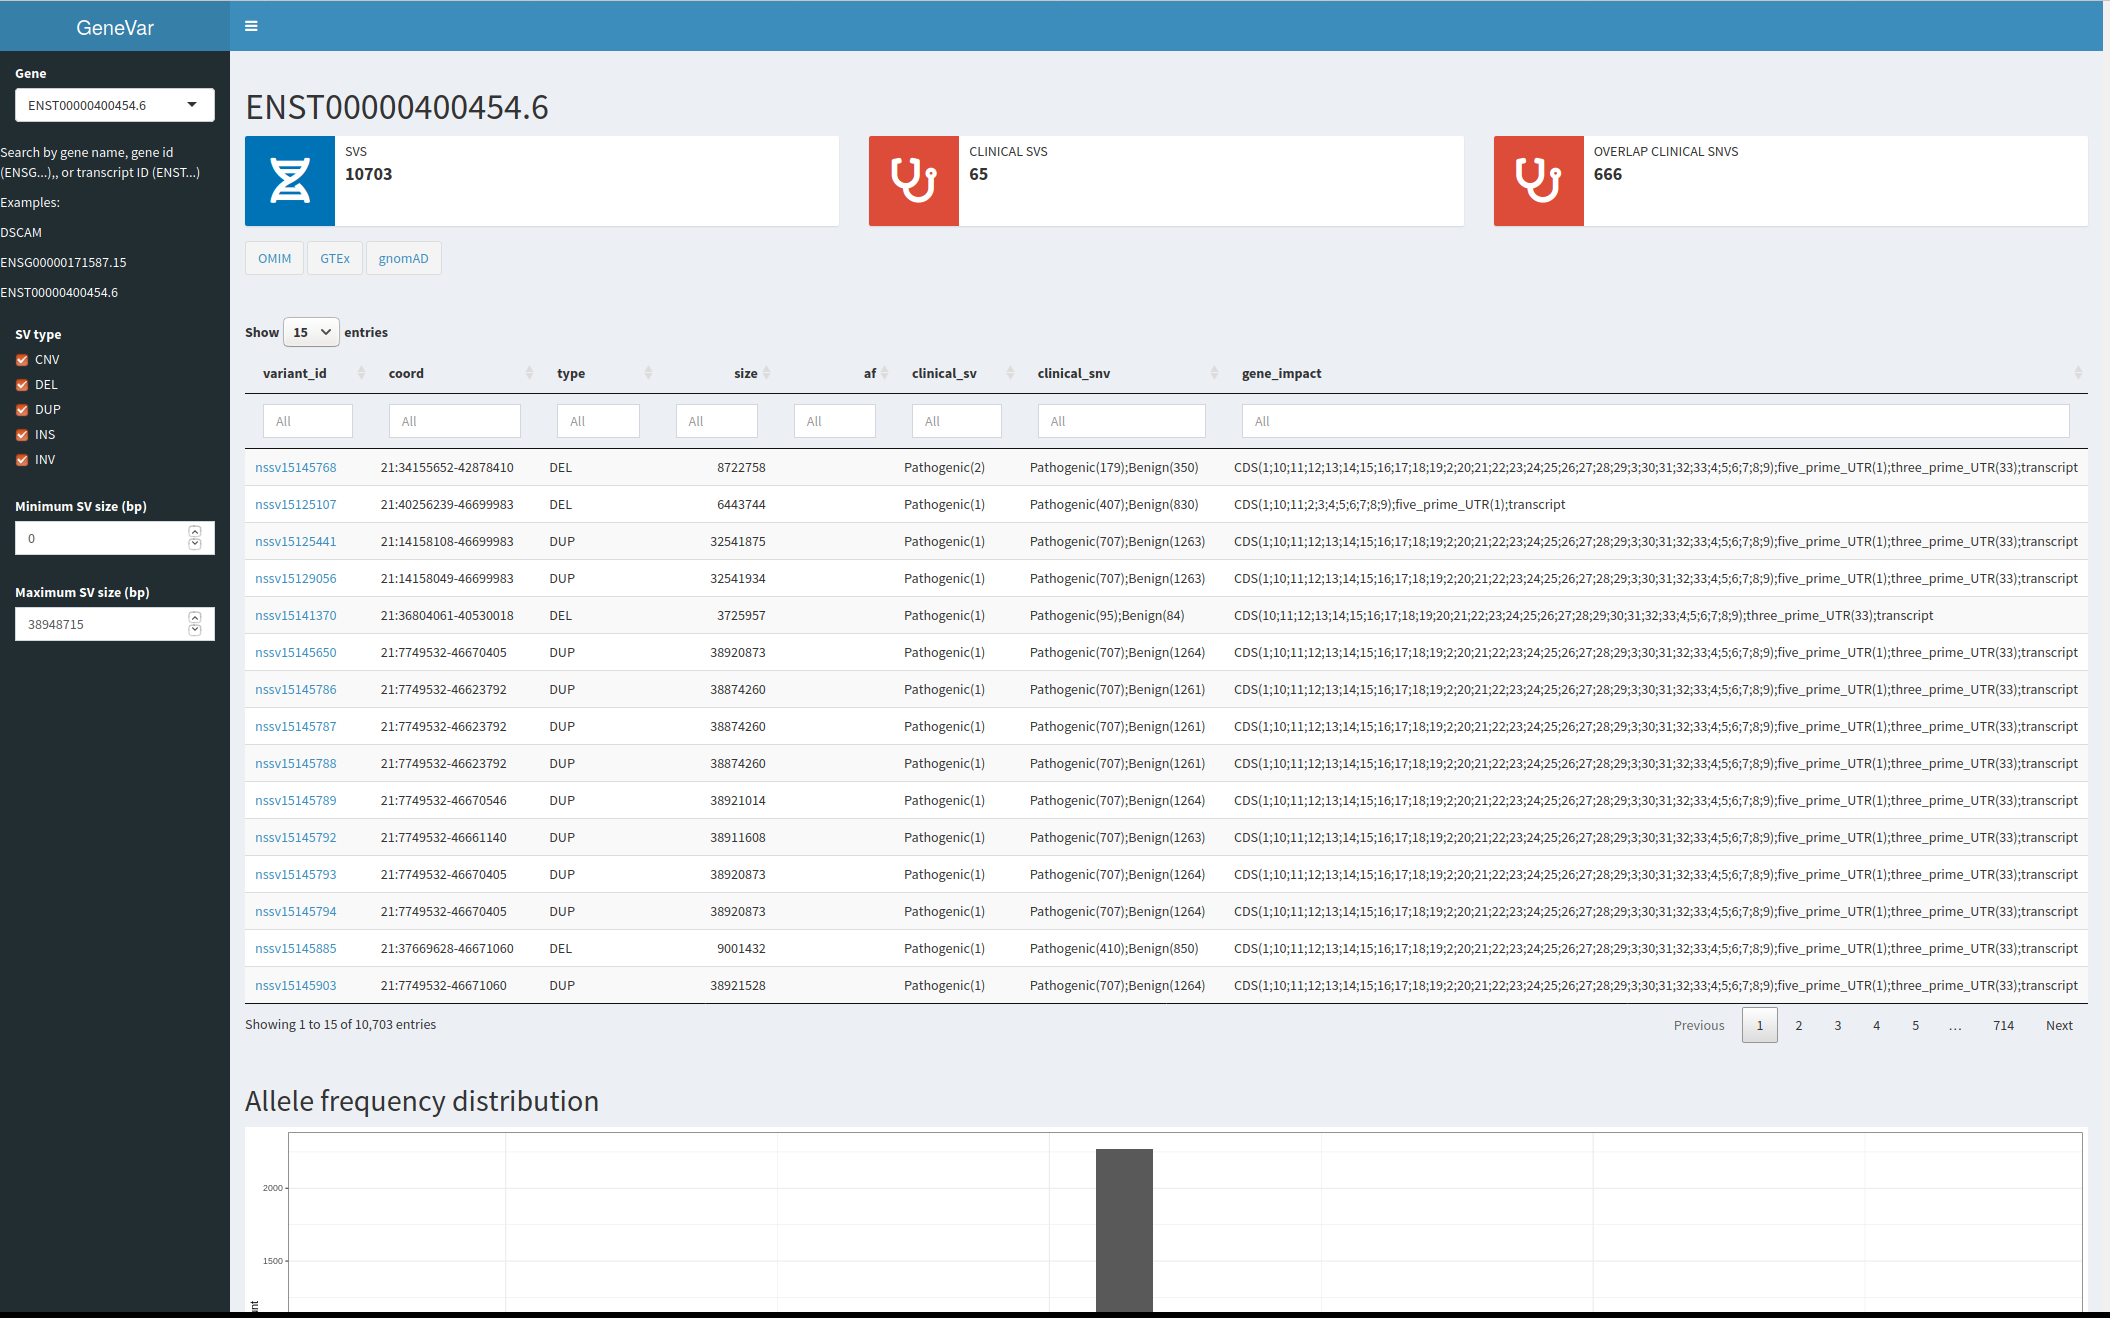Viewport: 2110px width, 1318px height.
Task: Toggle the hamburger sidebar menu icon
Action: [251, 26]
